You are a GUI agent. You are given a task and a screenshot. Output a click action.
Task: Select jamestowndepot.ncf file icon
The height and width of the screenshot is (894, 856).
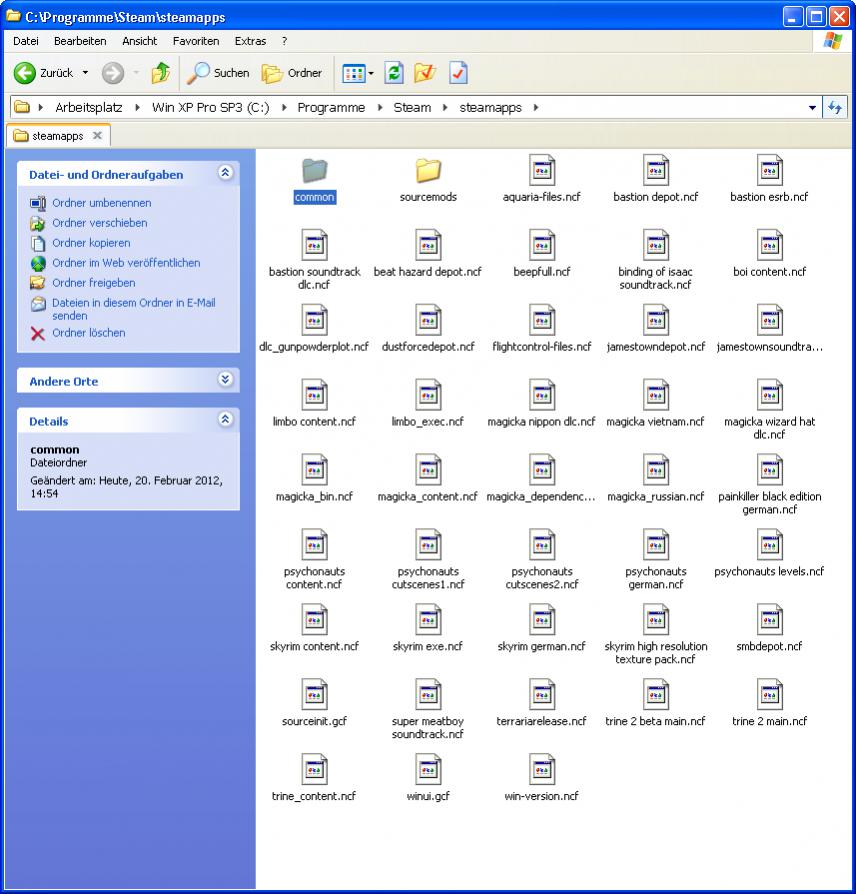[656, 319]
